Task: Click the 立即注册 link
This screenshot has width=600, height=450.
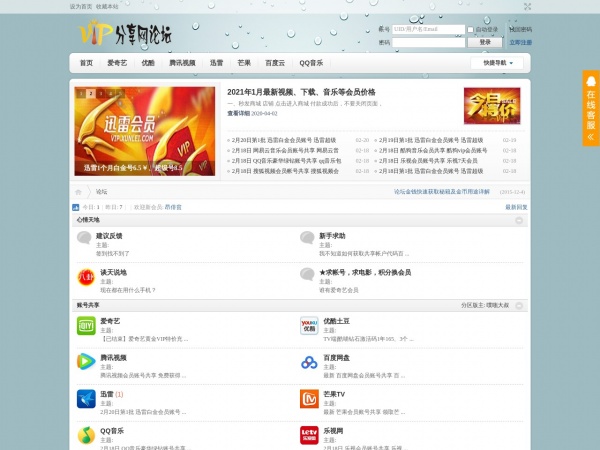Action: pos(520,42)
